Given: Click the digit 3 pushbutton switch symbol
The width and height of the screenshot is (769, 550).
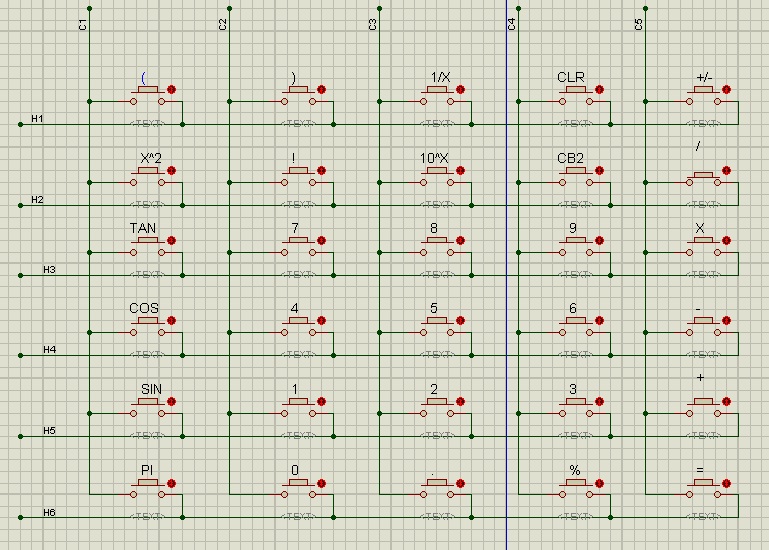Looking at the screenshot, I should point(576,408).
